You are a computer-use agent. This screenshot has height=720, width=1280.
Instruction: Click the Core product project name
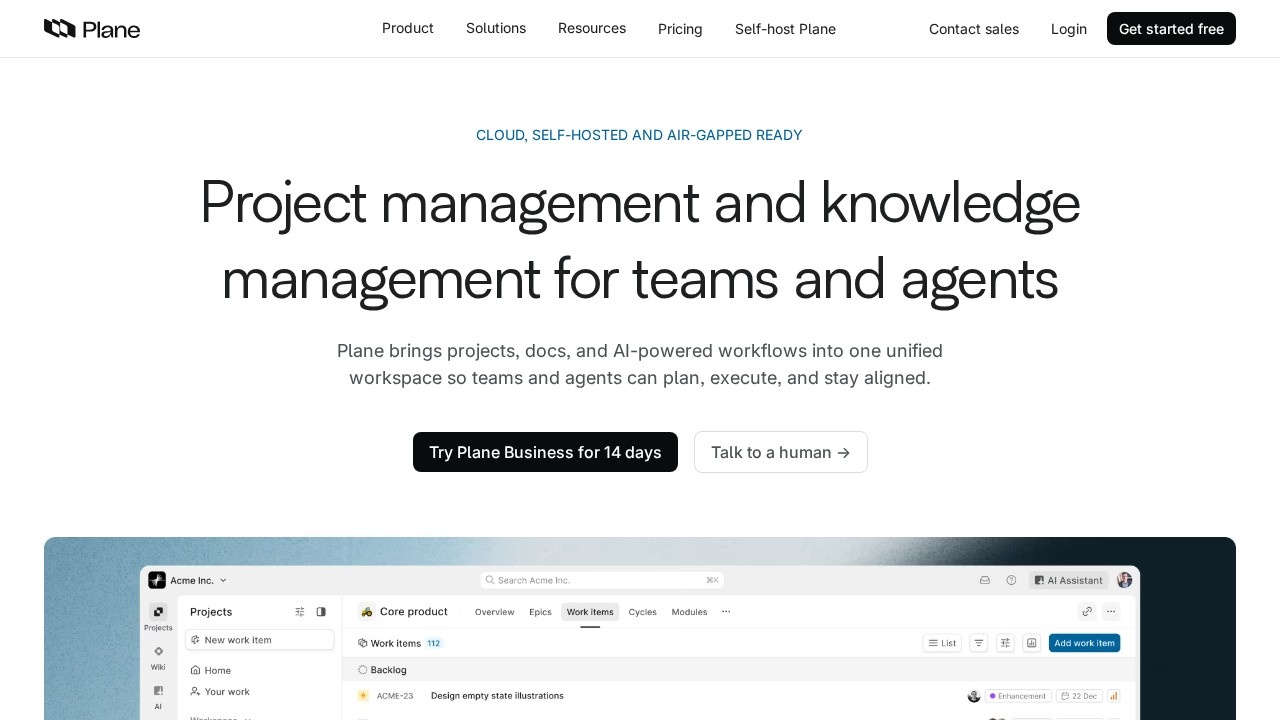tap(414, 612)
